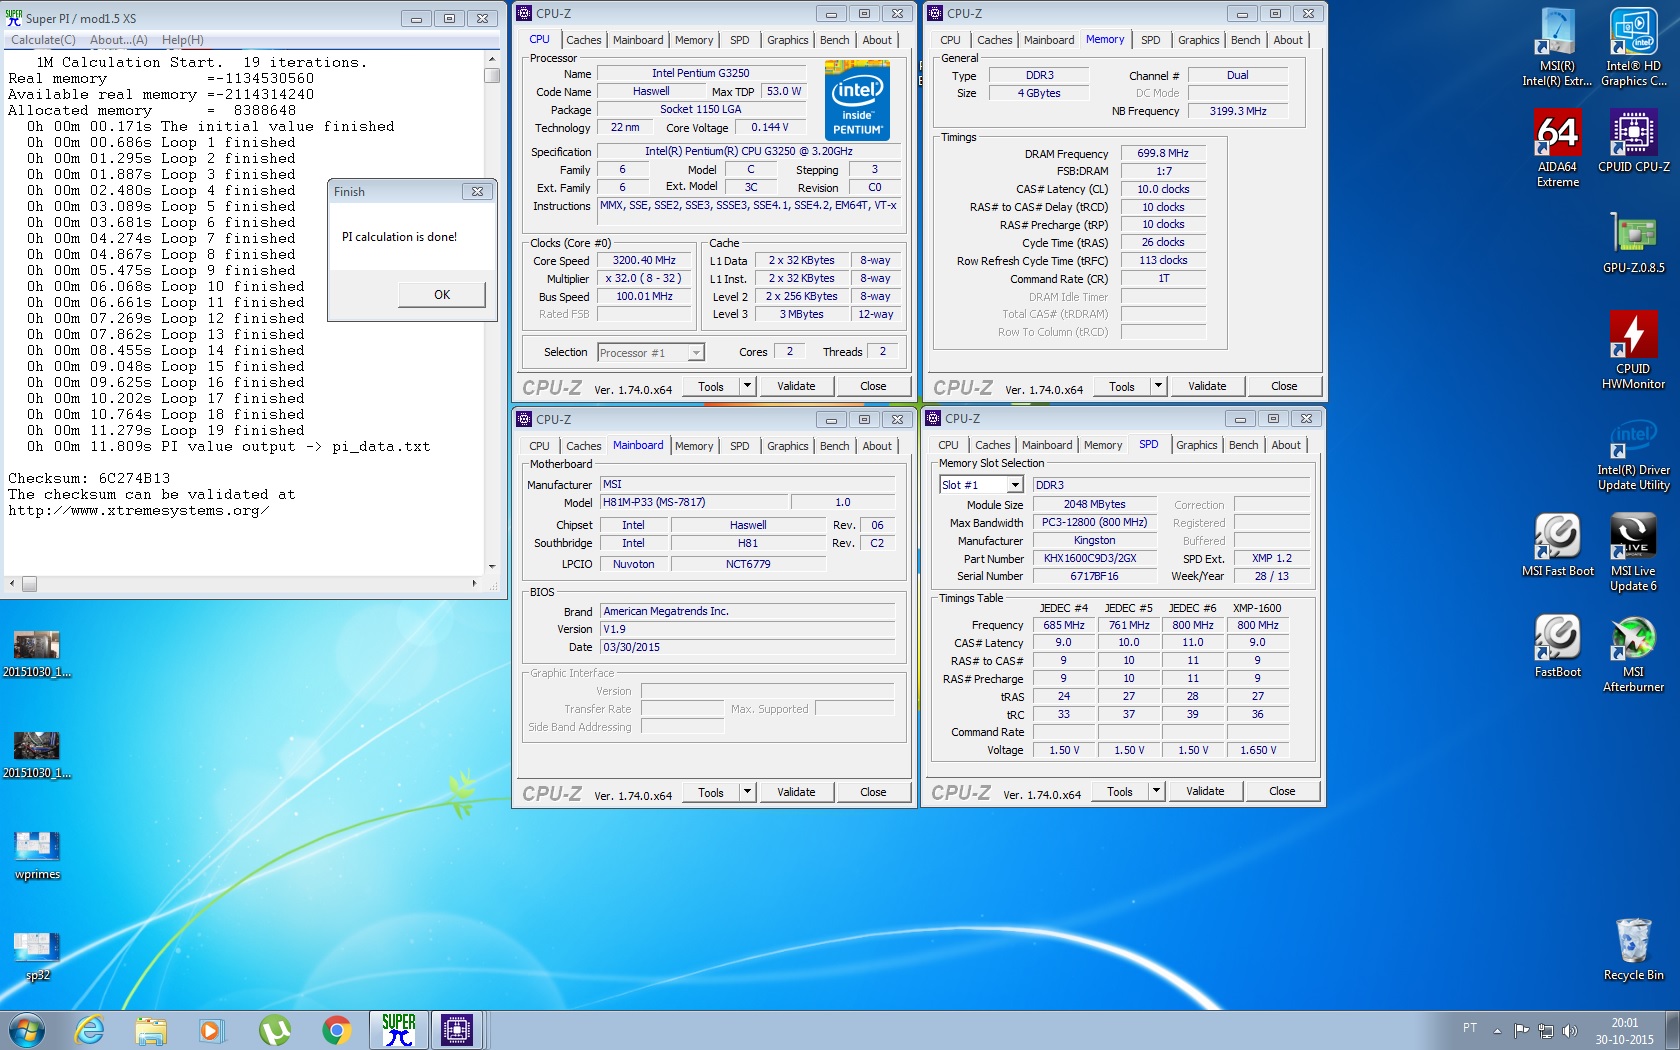Screen dimensions: 1680x1050
Task: Expand Tools arrow in Mainboard window
Action: coord(746,792)
